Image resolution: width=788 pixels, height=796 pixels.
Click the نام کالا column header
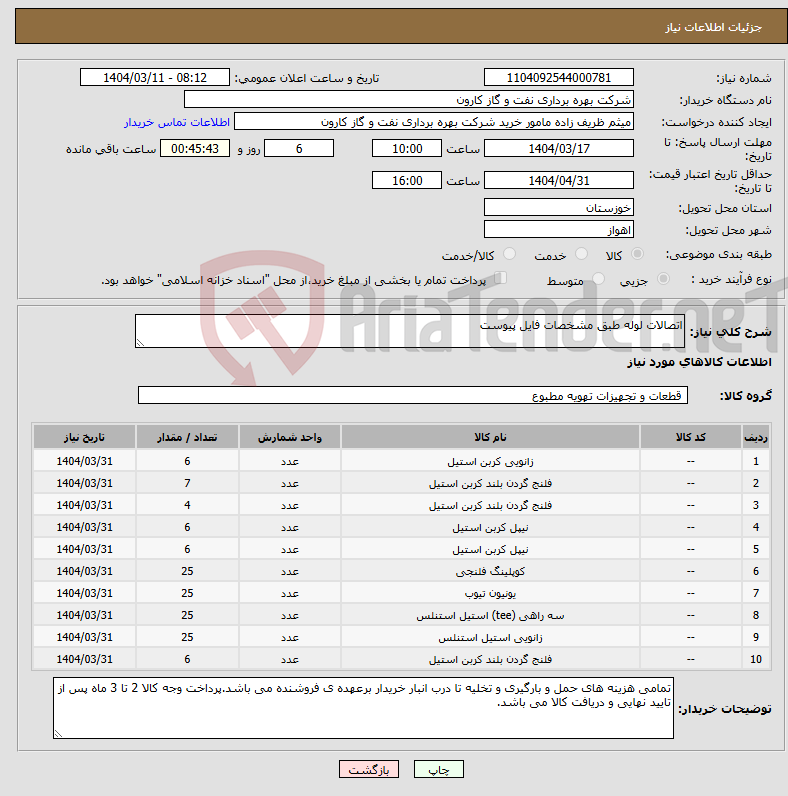(490, 437)
